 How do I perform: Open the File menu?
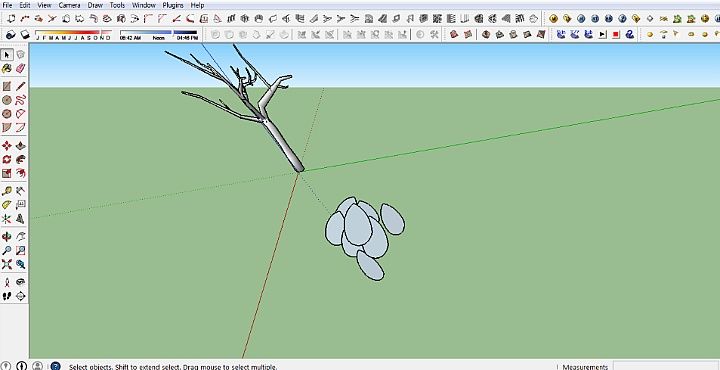[x=7, y=5]
